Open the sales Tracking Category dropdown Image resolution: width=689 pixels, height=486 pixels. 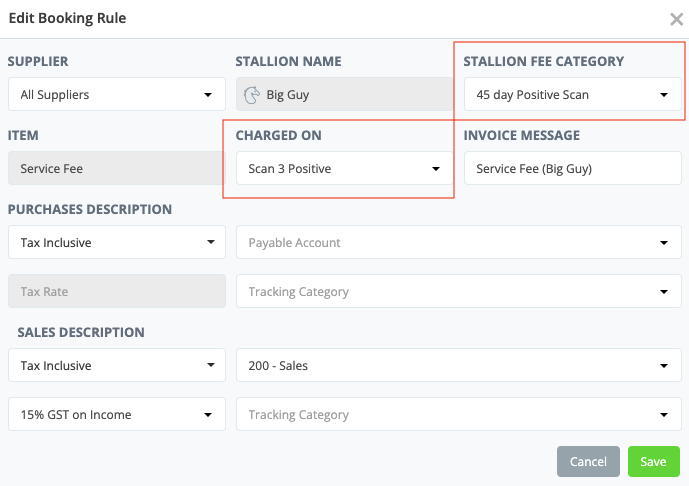[458, 415]
